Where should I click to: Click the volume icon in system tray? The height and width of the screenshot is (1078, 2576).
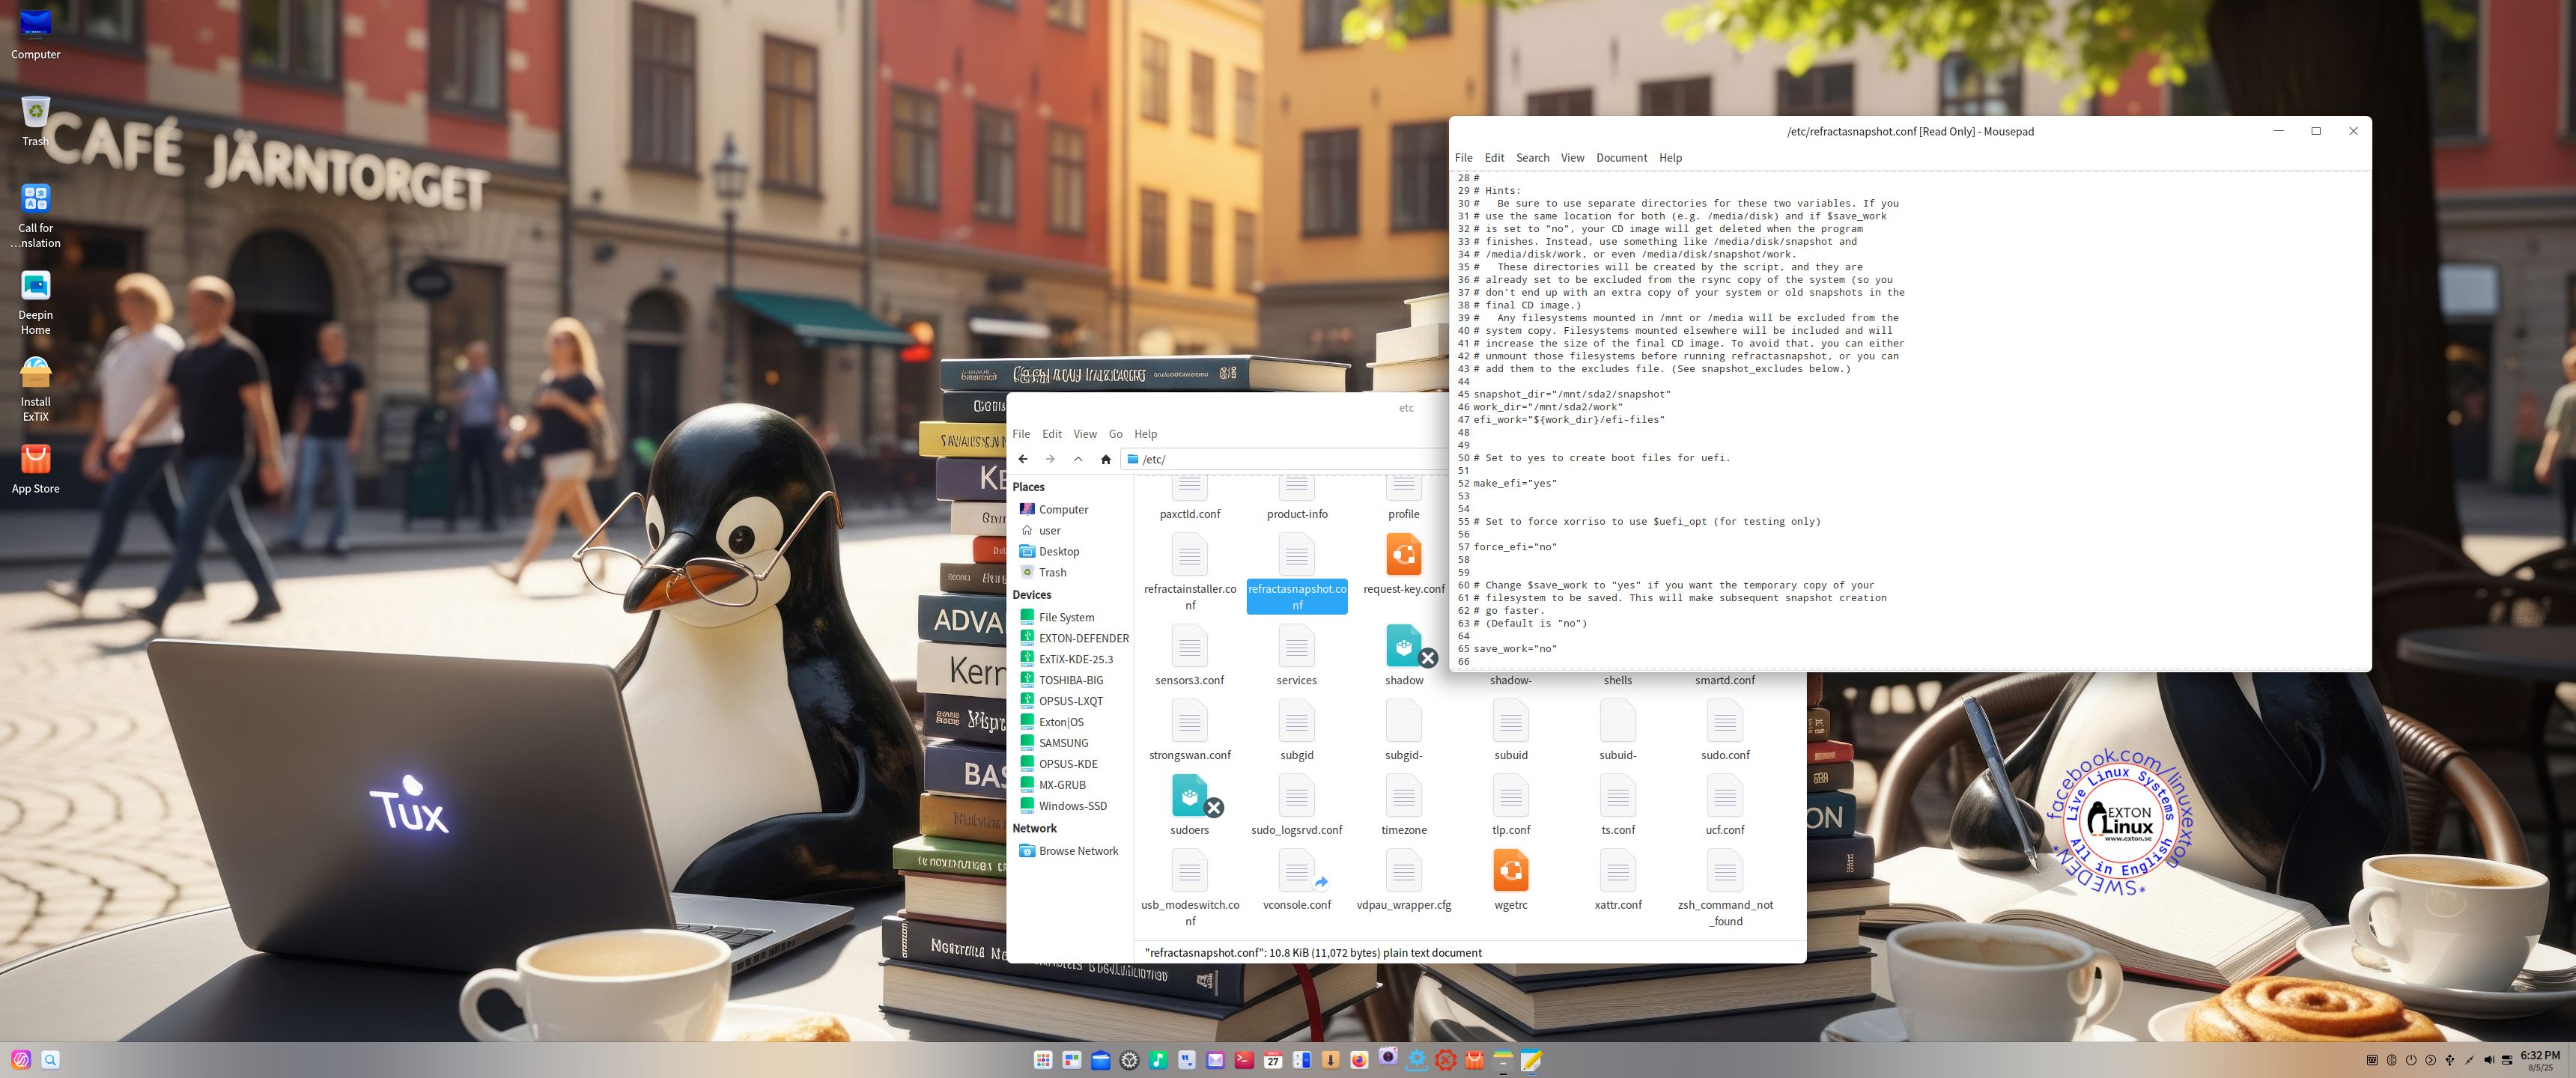pyautogui.click(x=2489, y=1060)
